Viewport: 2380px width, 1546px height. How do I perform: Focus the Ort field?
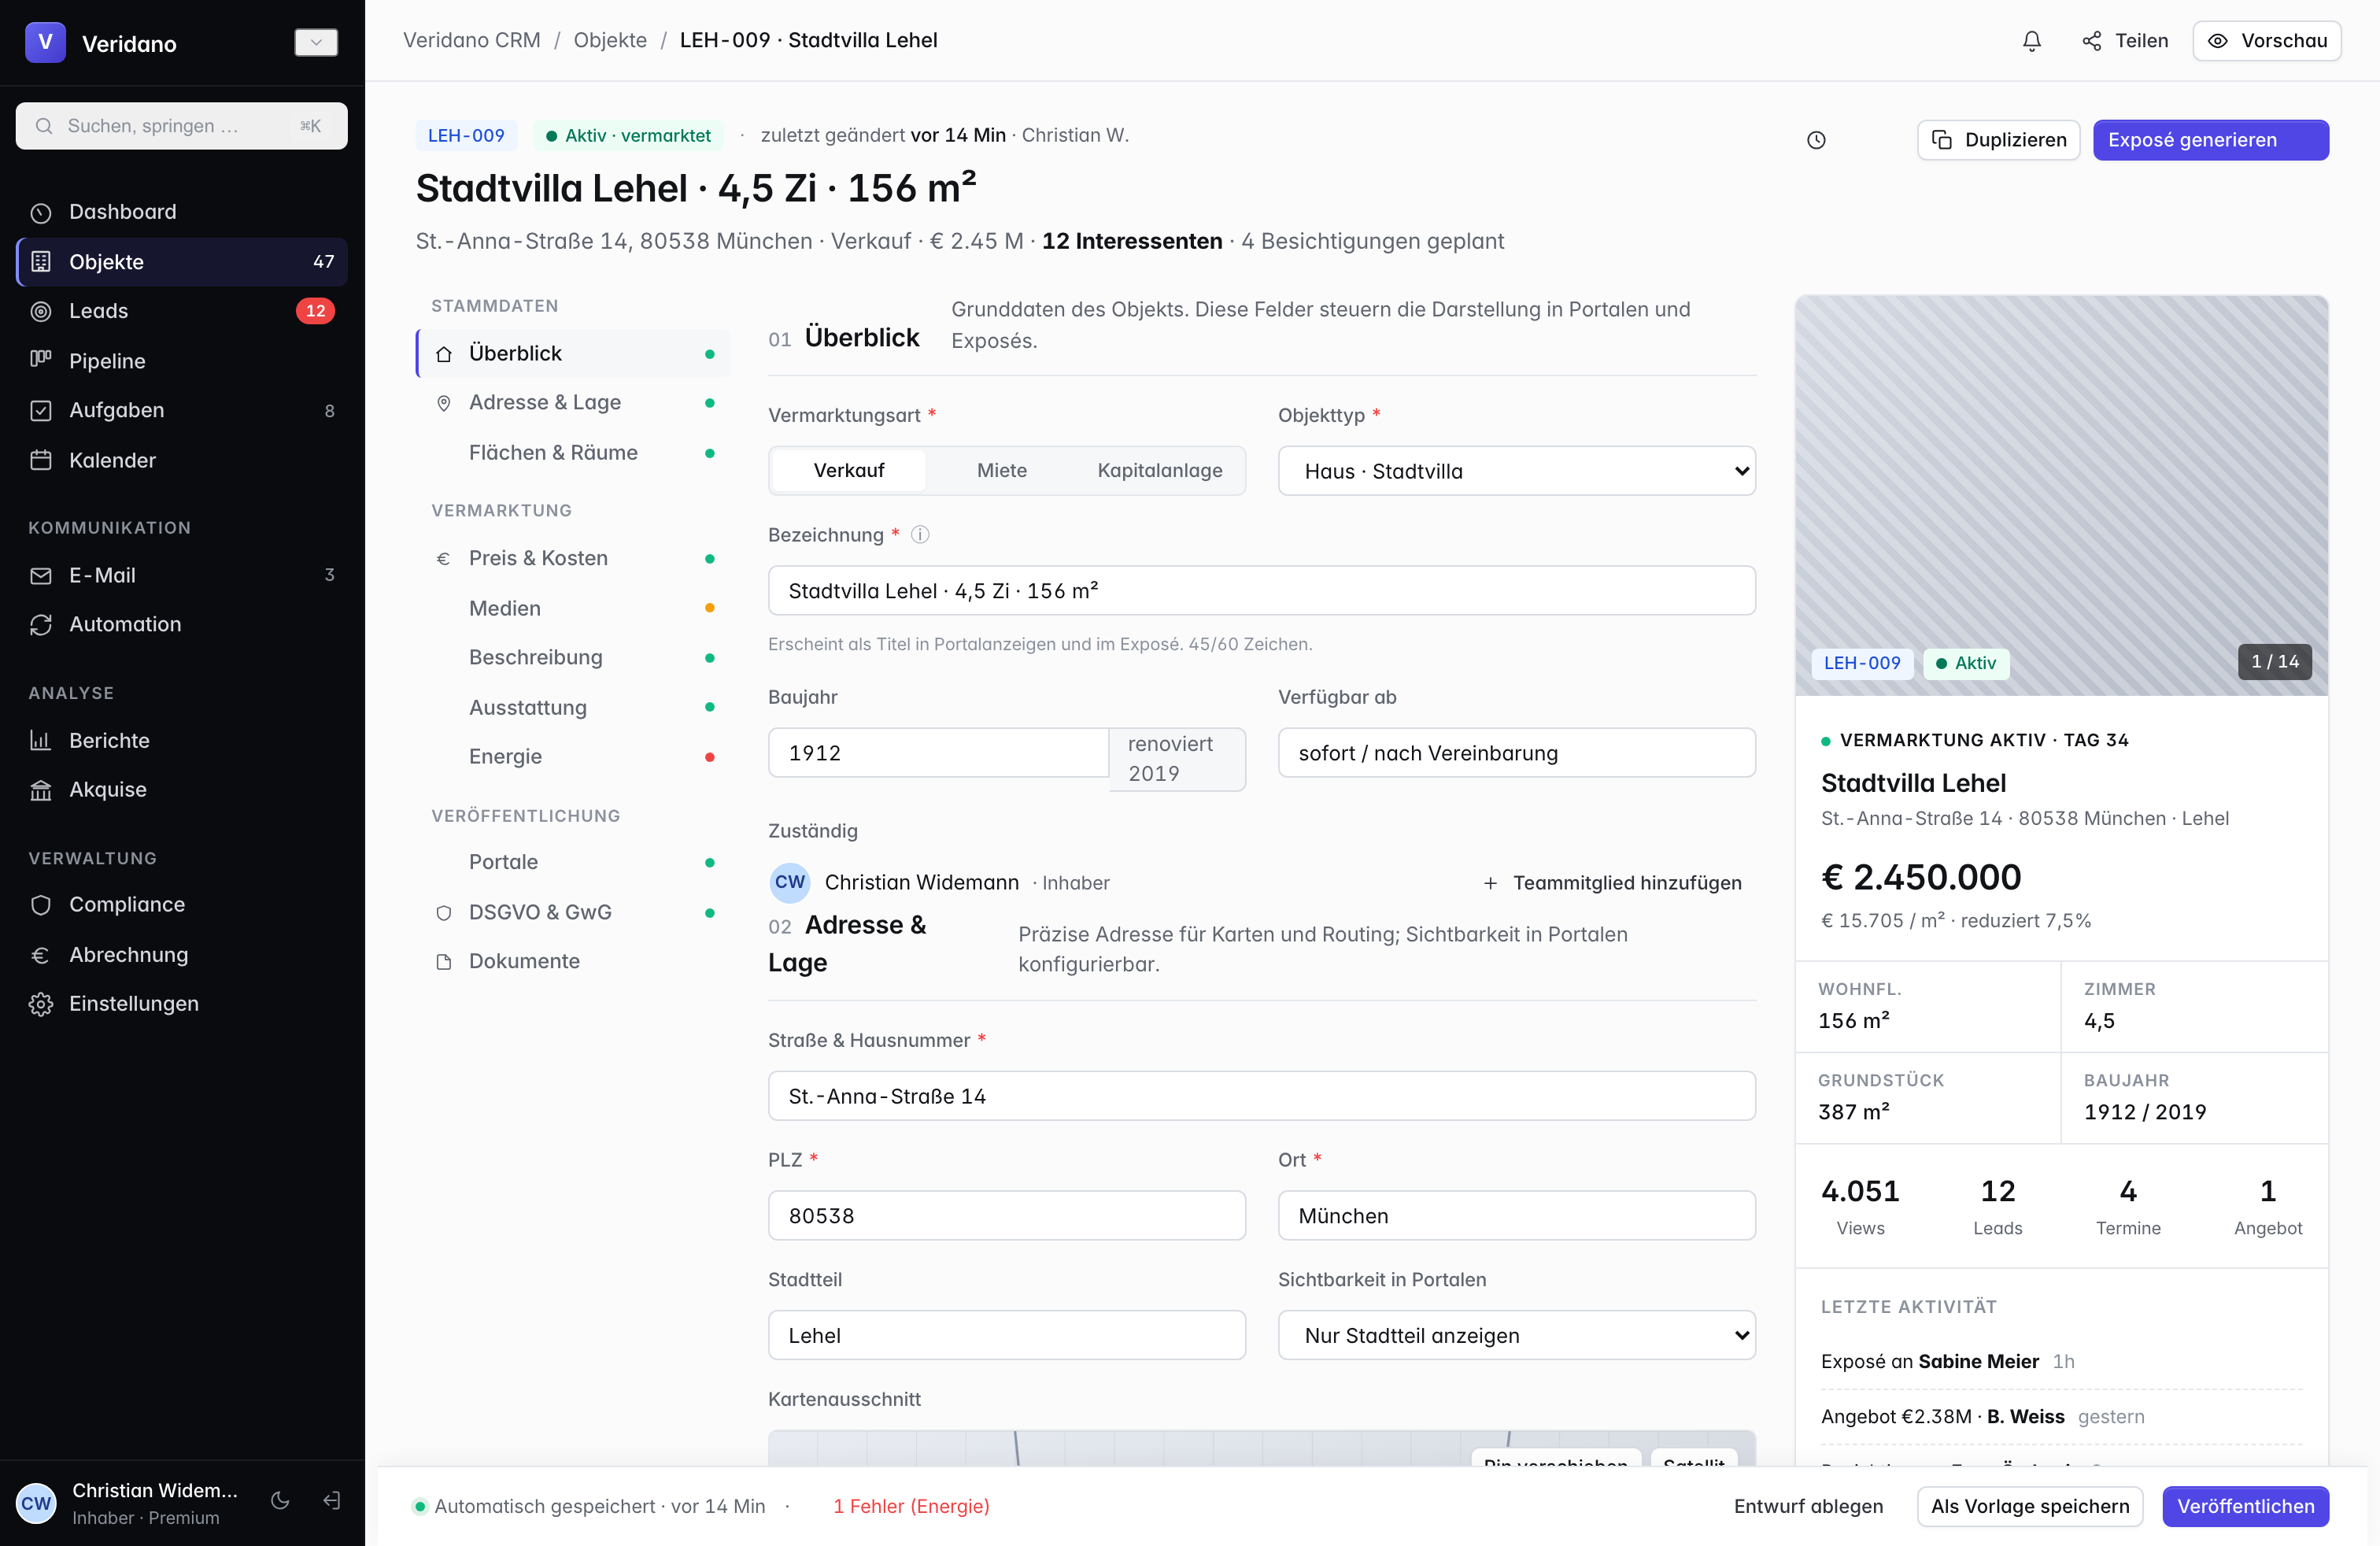(x=1516, y=1216)
